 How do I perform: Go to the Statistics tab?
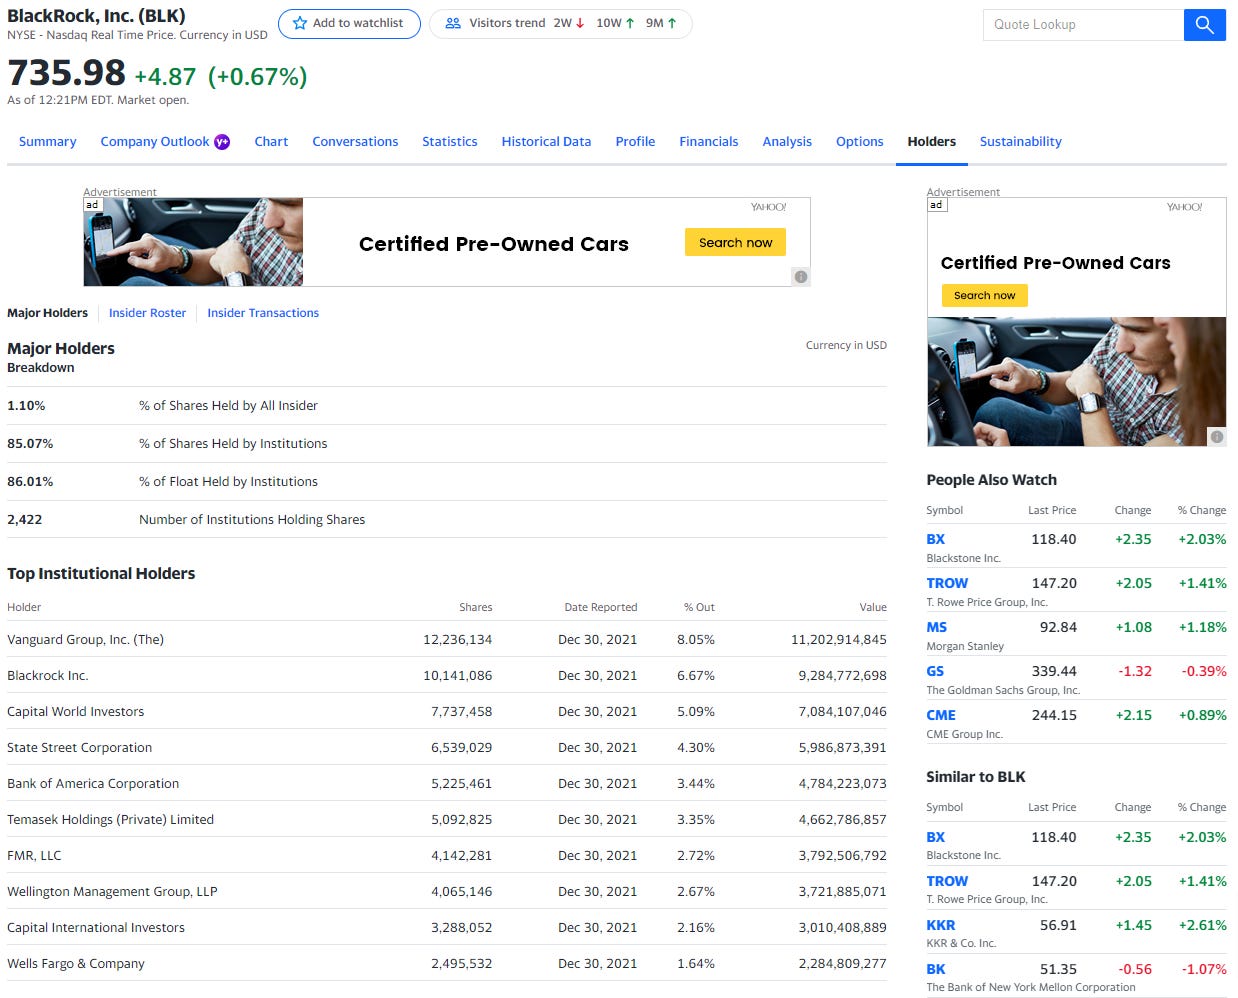[x=450, y=142]
